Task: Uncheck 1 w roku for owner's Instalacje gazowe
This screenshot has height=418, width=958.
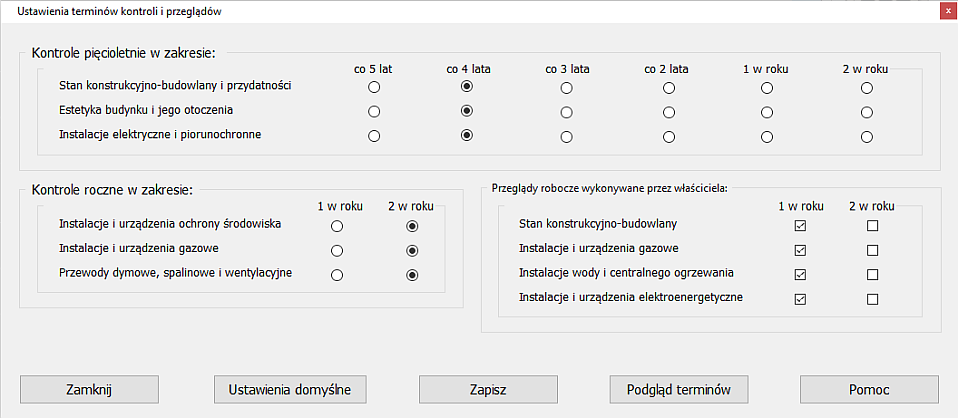Action: coord(800,250)
